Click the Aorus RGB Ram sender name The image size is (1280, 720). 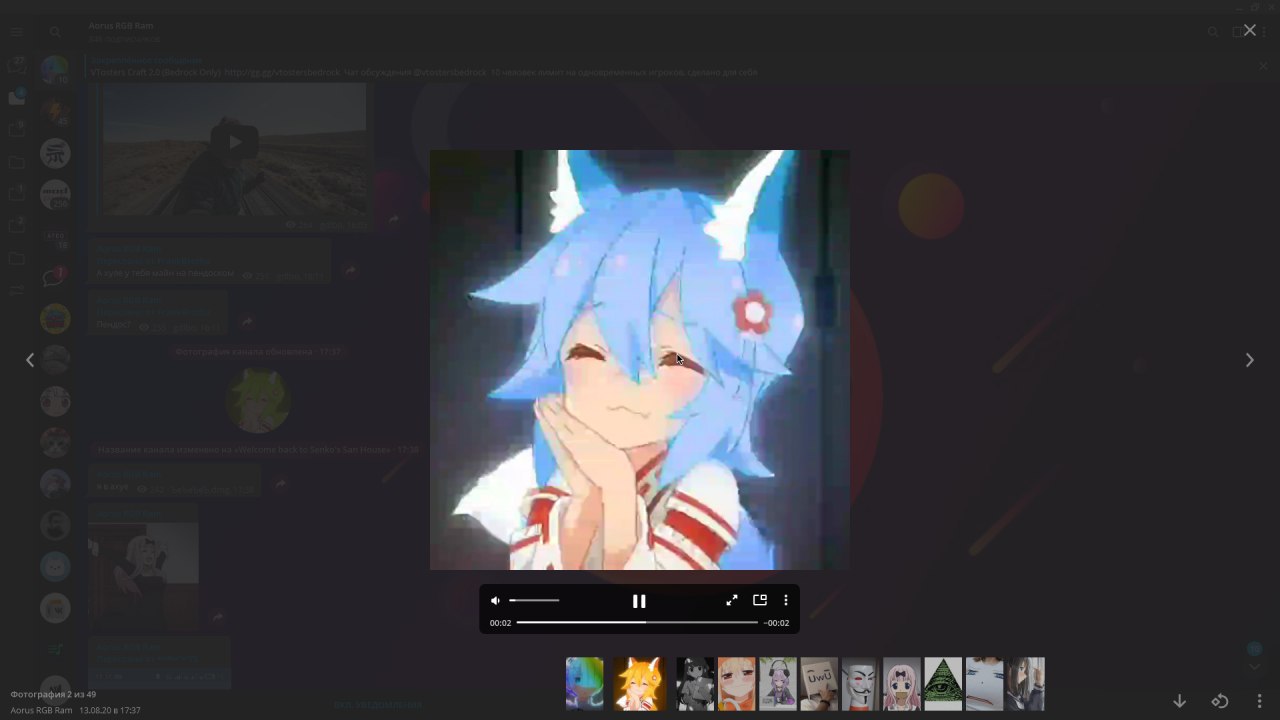tap(41, 710)
